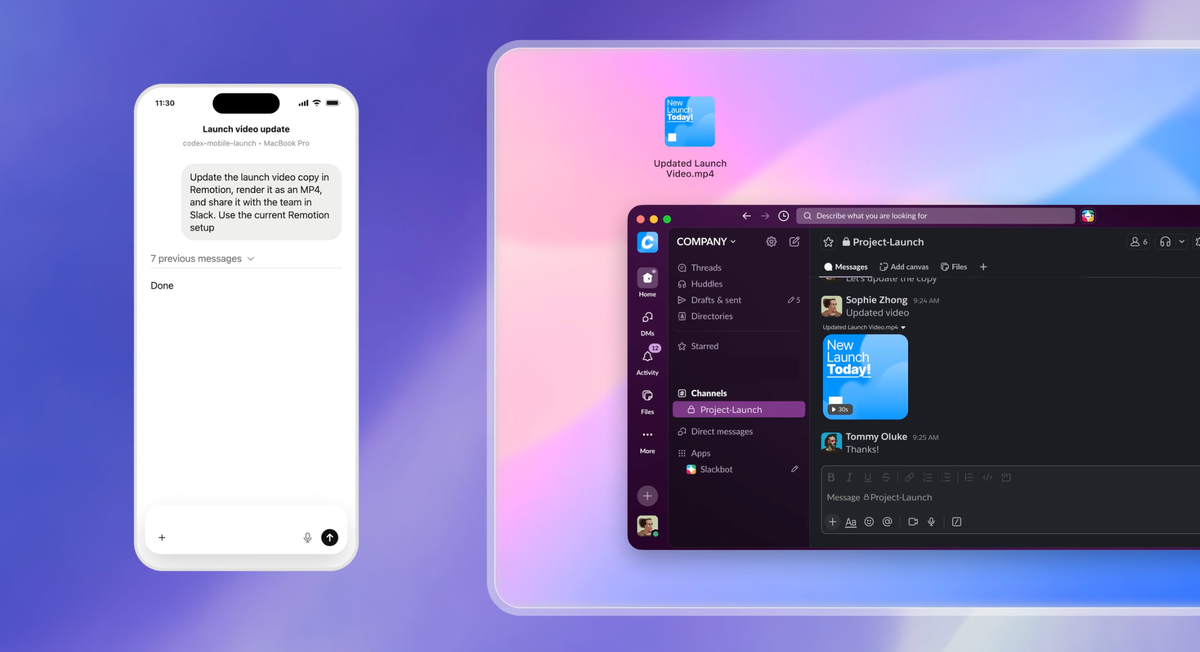Screen dimensions: 1200x652
Task: Toggle formatting toolbar with the Aa icon
Action: tap(851, 522)
